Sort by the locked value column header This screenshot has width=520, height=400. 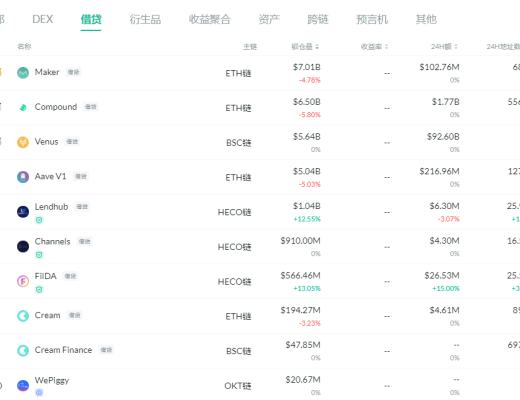pyautogui.click(x=305, y=47)
